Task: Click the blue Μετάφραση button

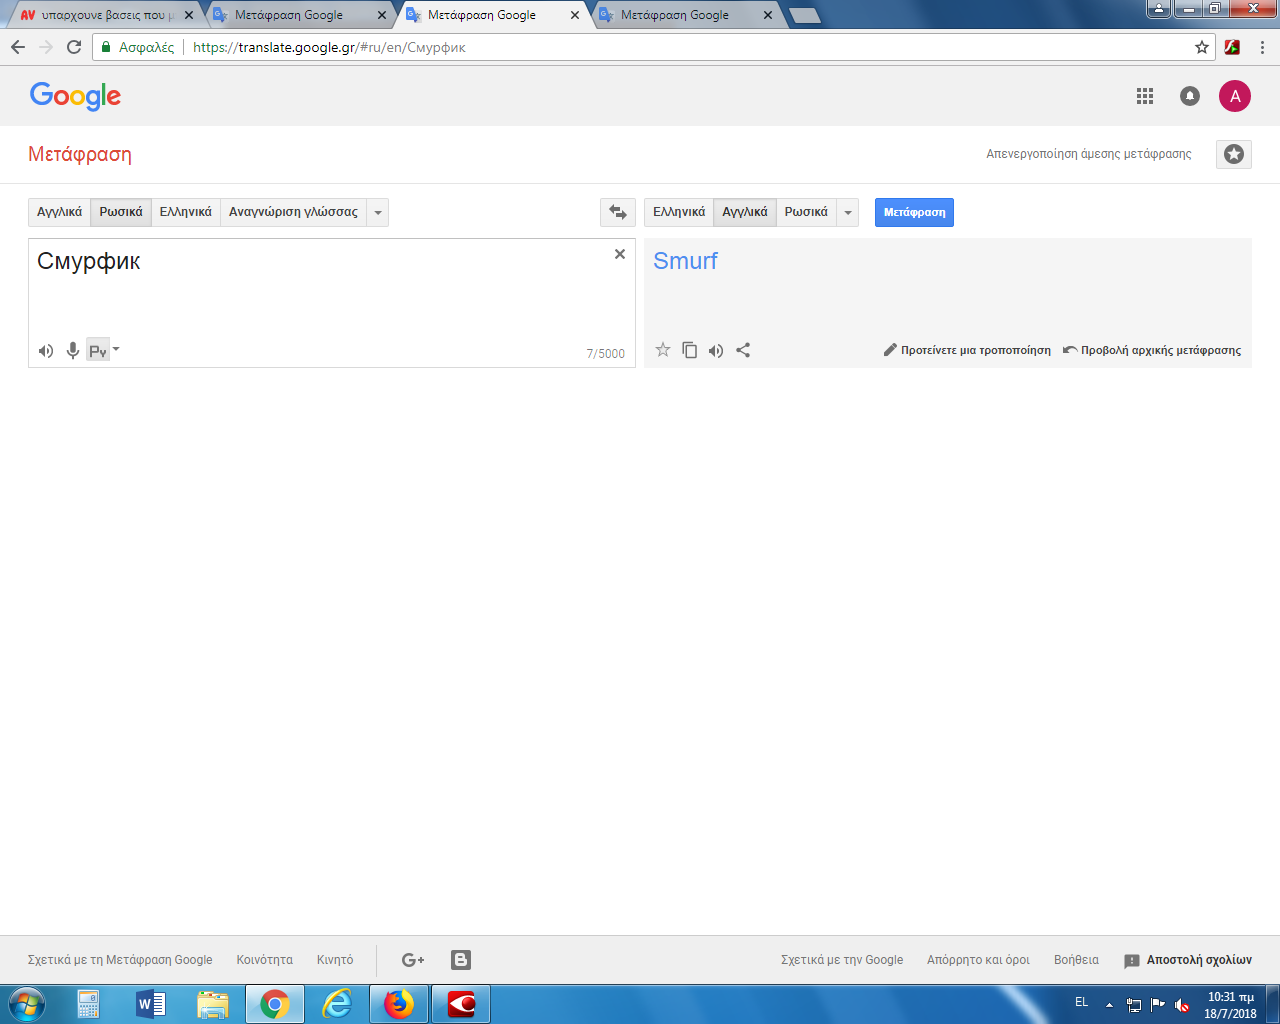Action: (914, 212)
